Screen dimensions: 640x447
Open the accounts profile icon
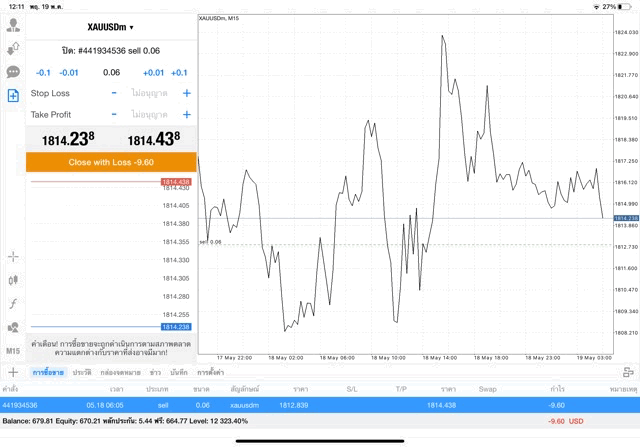point(13,25)
